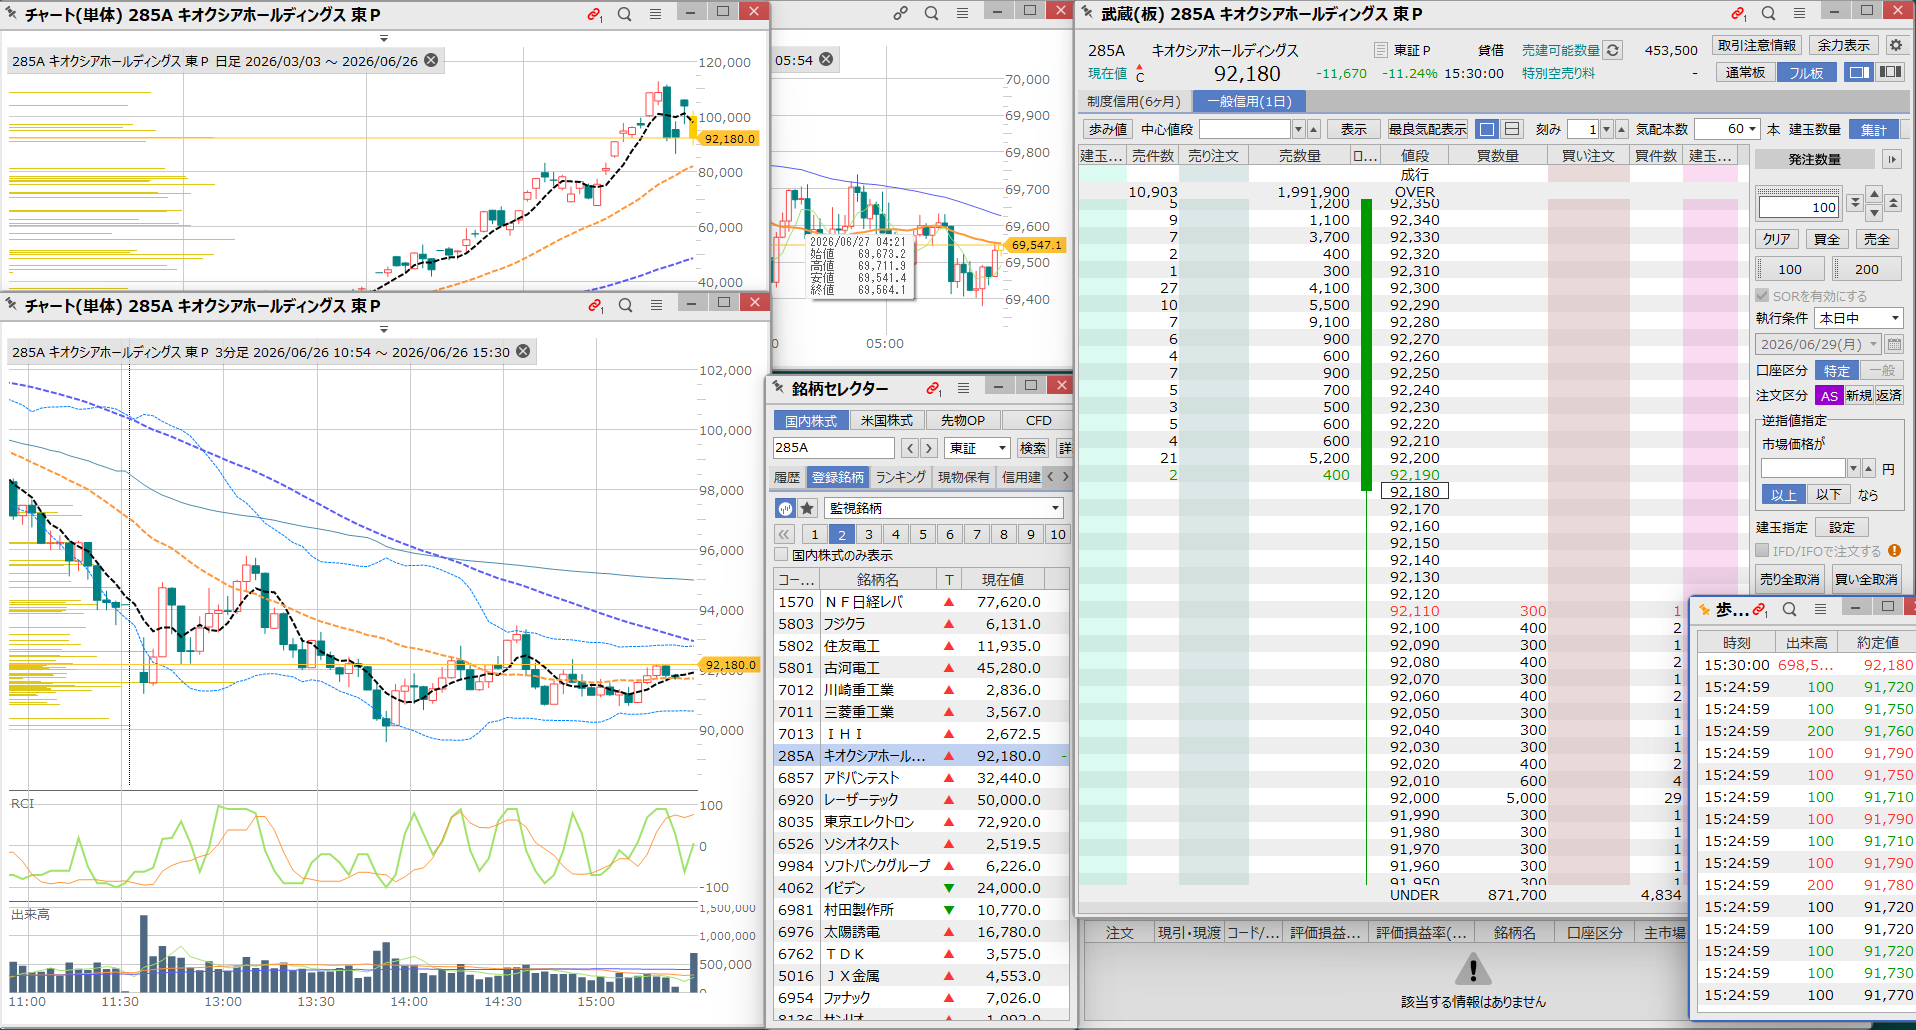
Task: Open the 東証 exchange dropdown
Action: 978,448
